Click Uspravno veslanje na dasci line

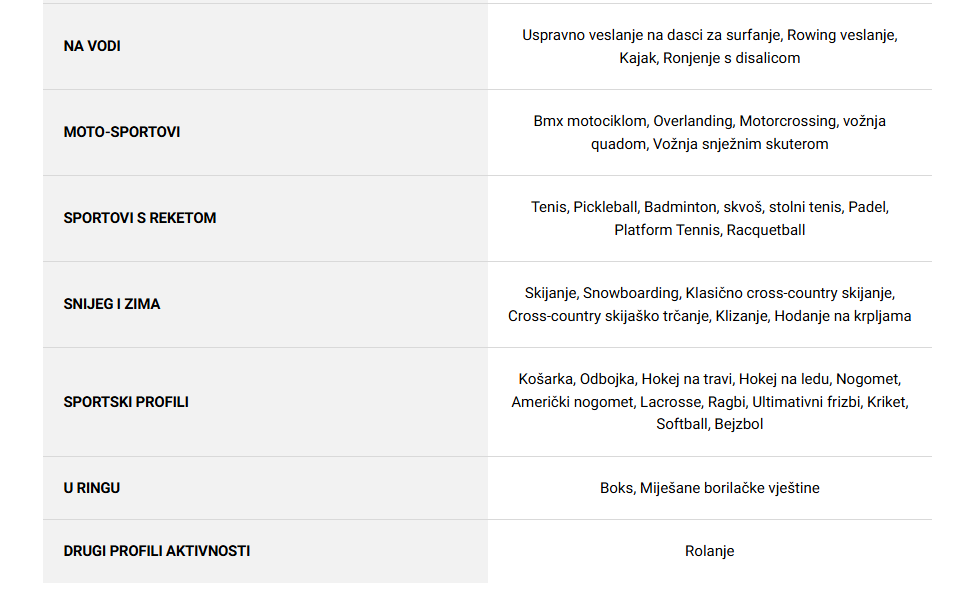pyautogui.click(x=709, y=36)
